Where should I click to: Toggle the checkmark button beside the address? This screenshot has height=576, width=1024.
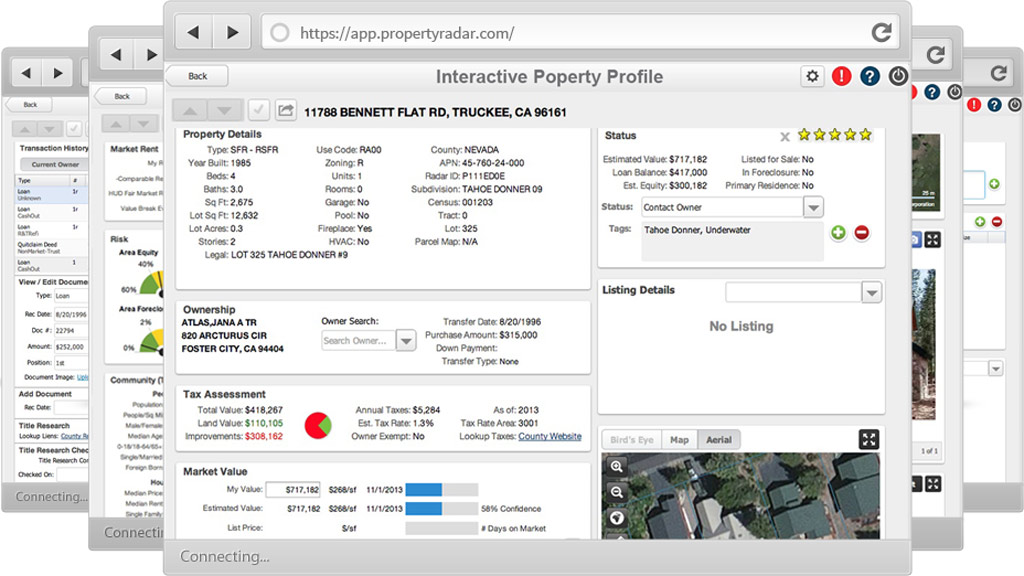tap(258, 111)
